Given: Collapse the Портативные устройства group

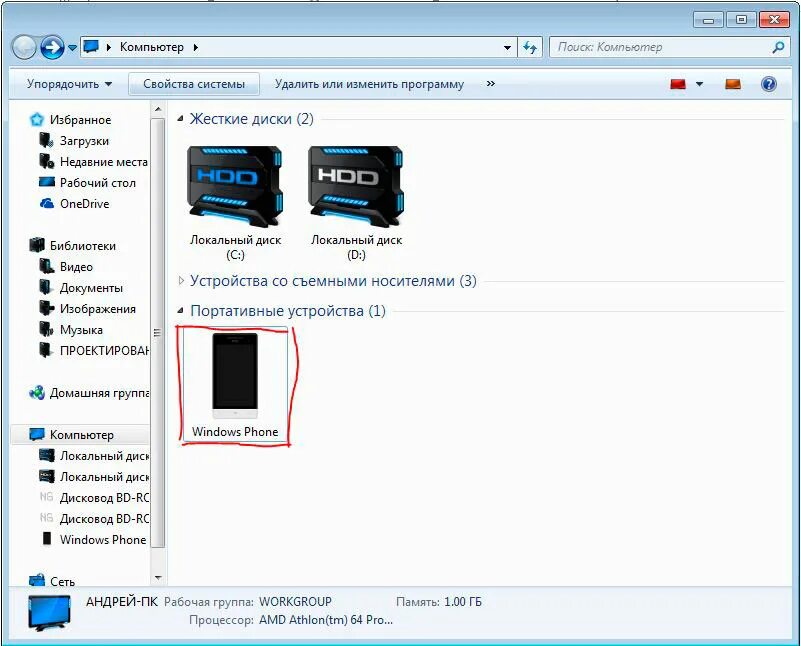Looking at the screenshot, I should 180,310.
